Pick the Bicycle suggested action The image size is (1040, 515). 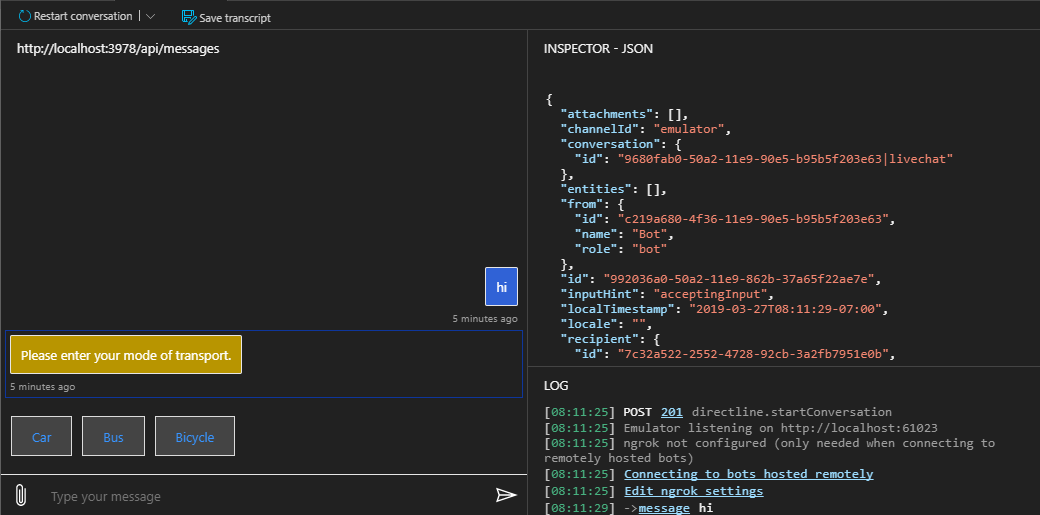(x=195, y=437)
